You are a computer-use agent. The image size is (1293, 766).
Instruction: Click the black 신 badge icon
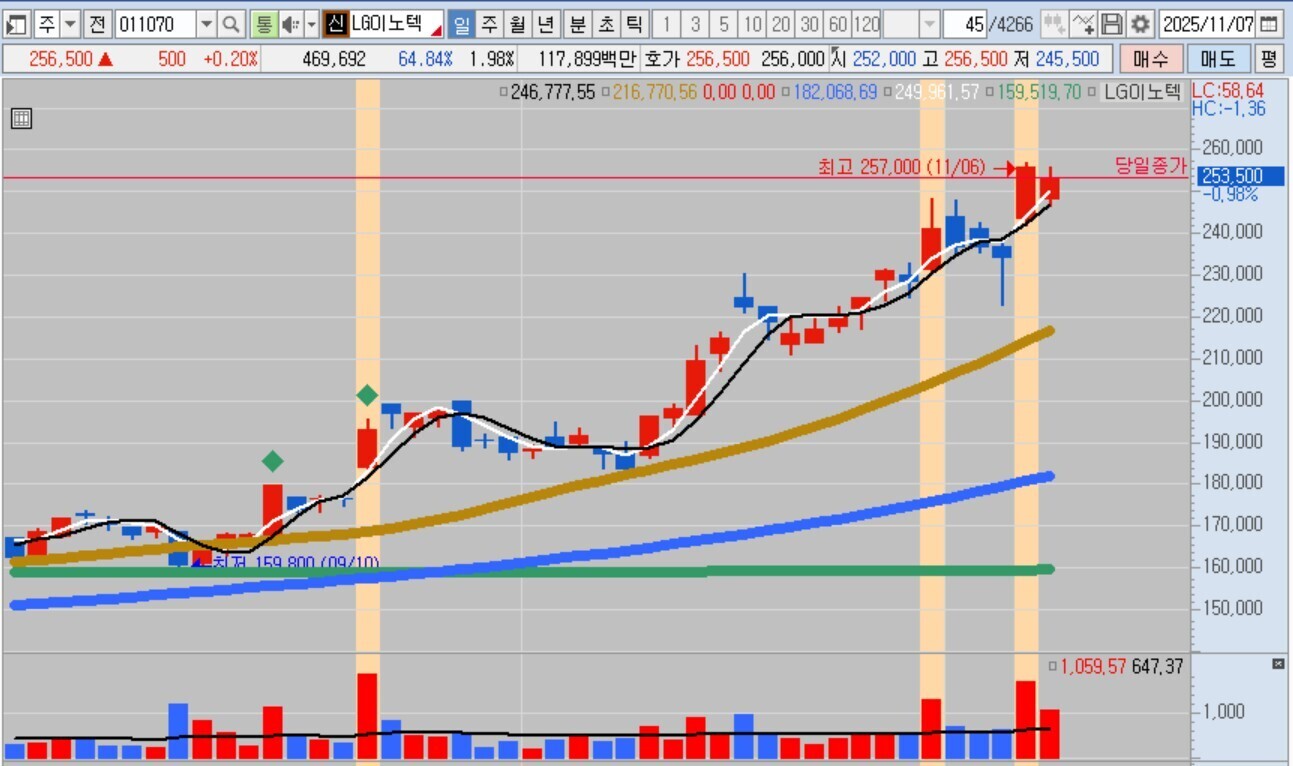click(336, 23)
